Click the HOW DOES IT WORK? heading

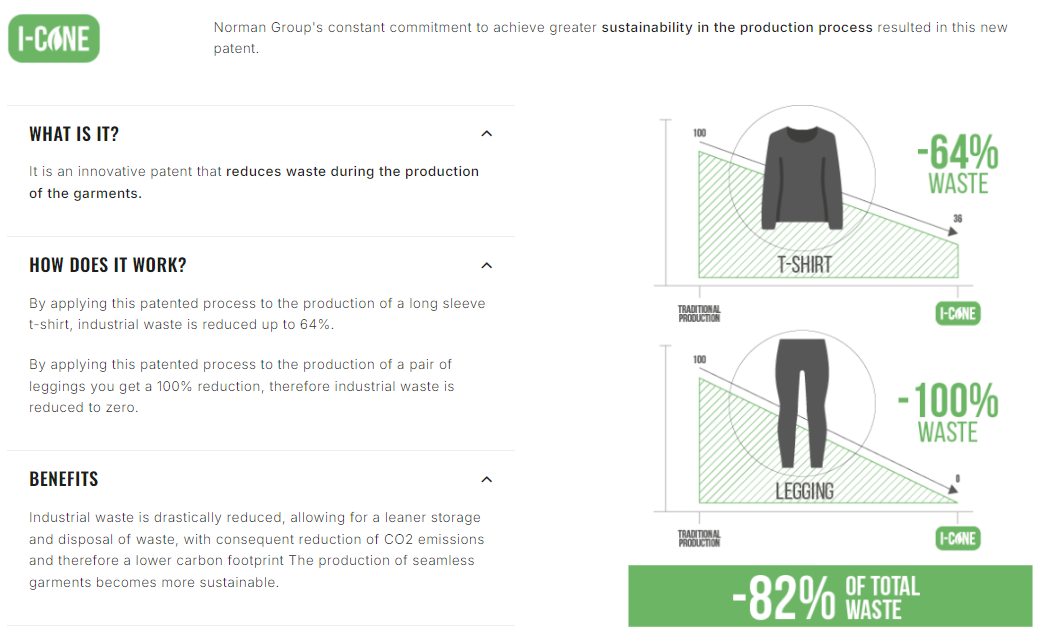click(108, 265)
